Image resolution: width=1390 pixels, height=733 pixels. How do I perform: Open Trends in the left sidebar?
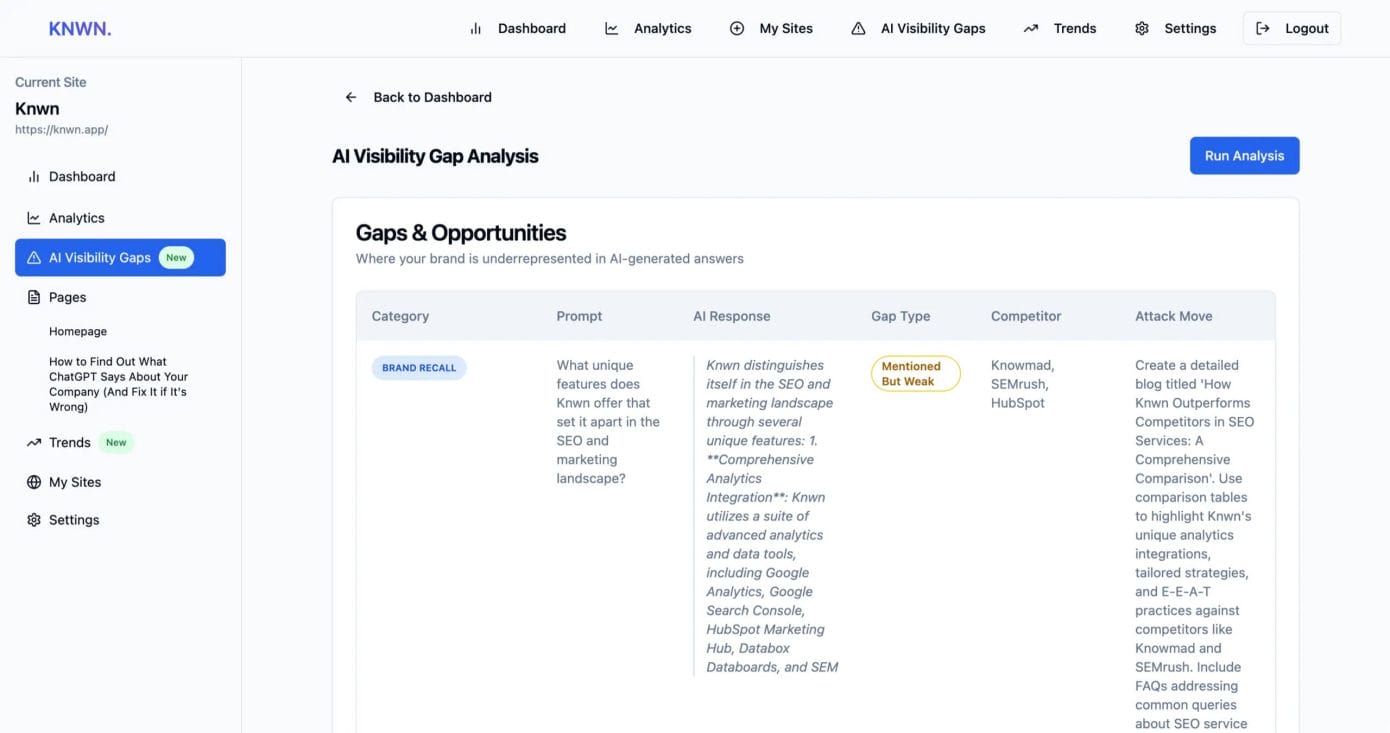click(x=70, y=442)
